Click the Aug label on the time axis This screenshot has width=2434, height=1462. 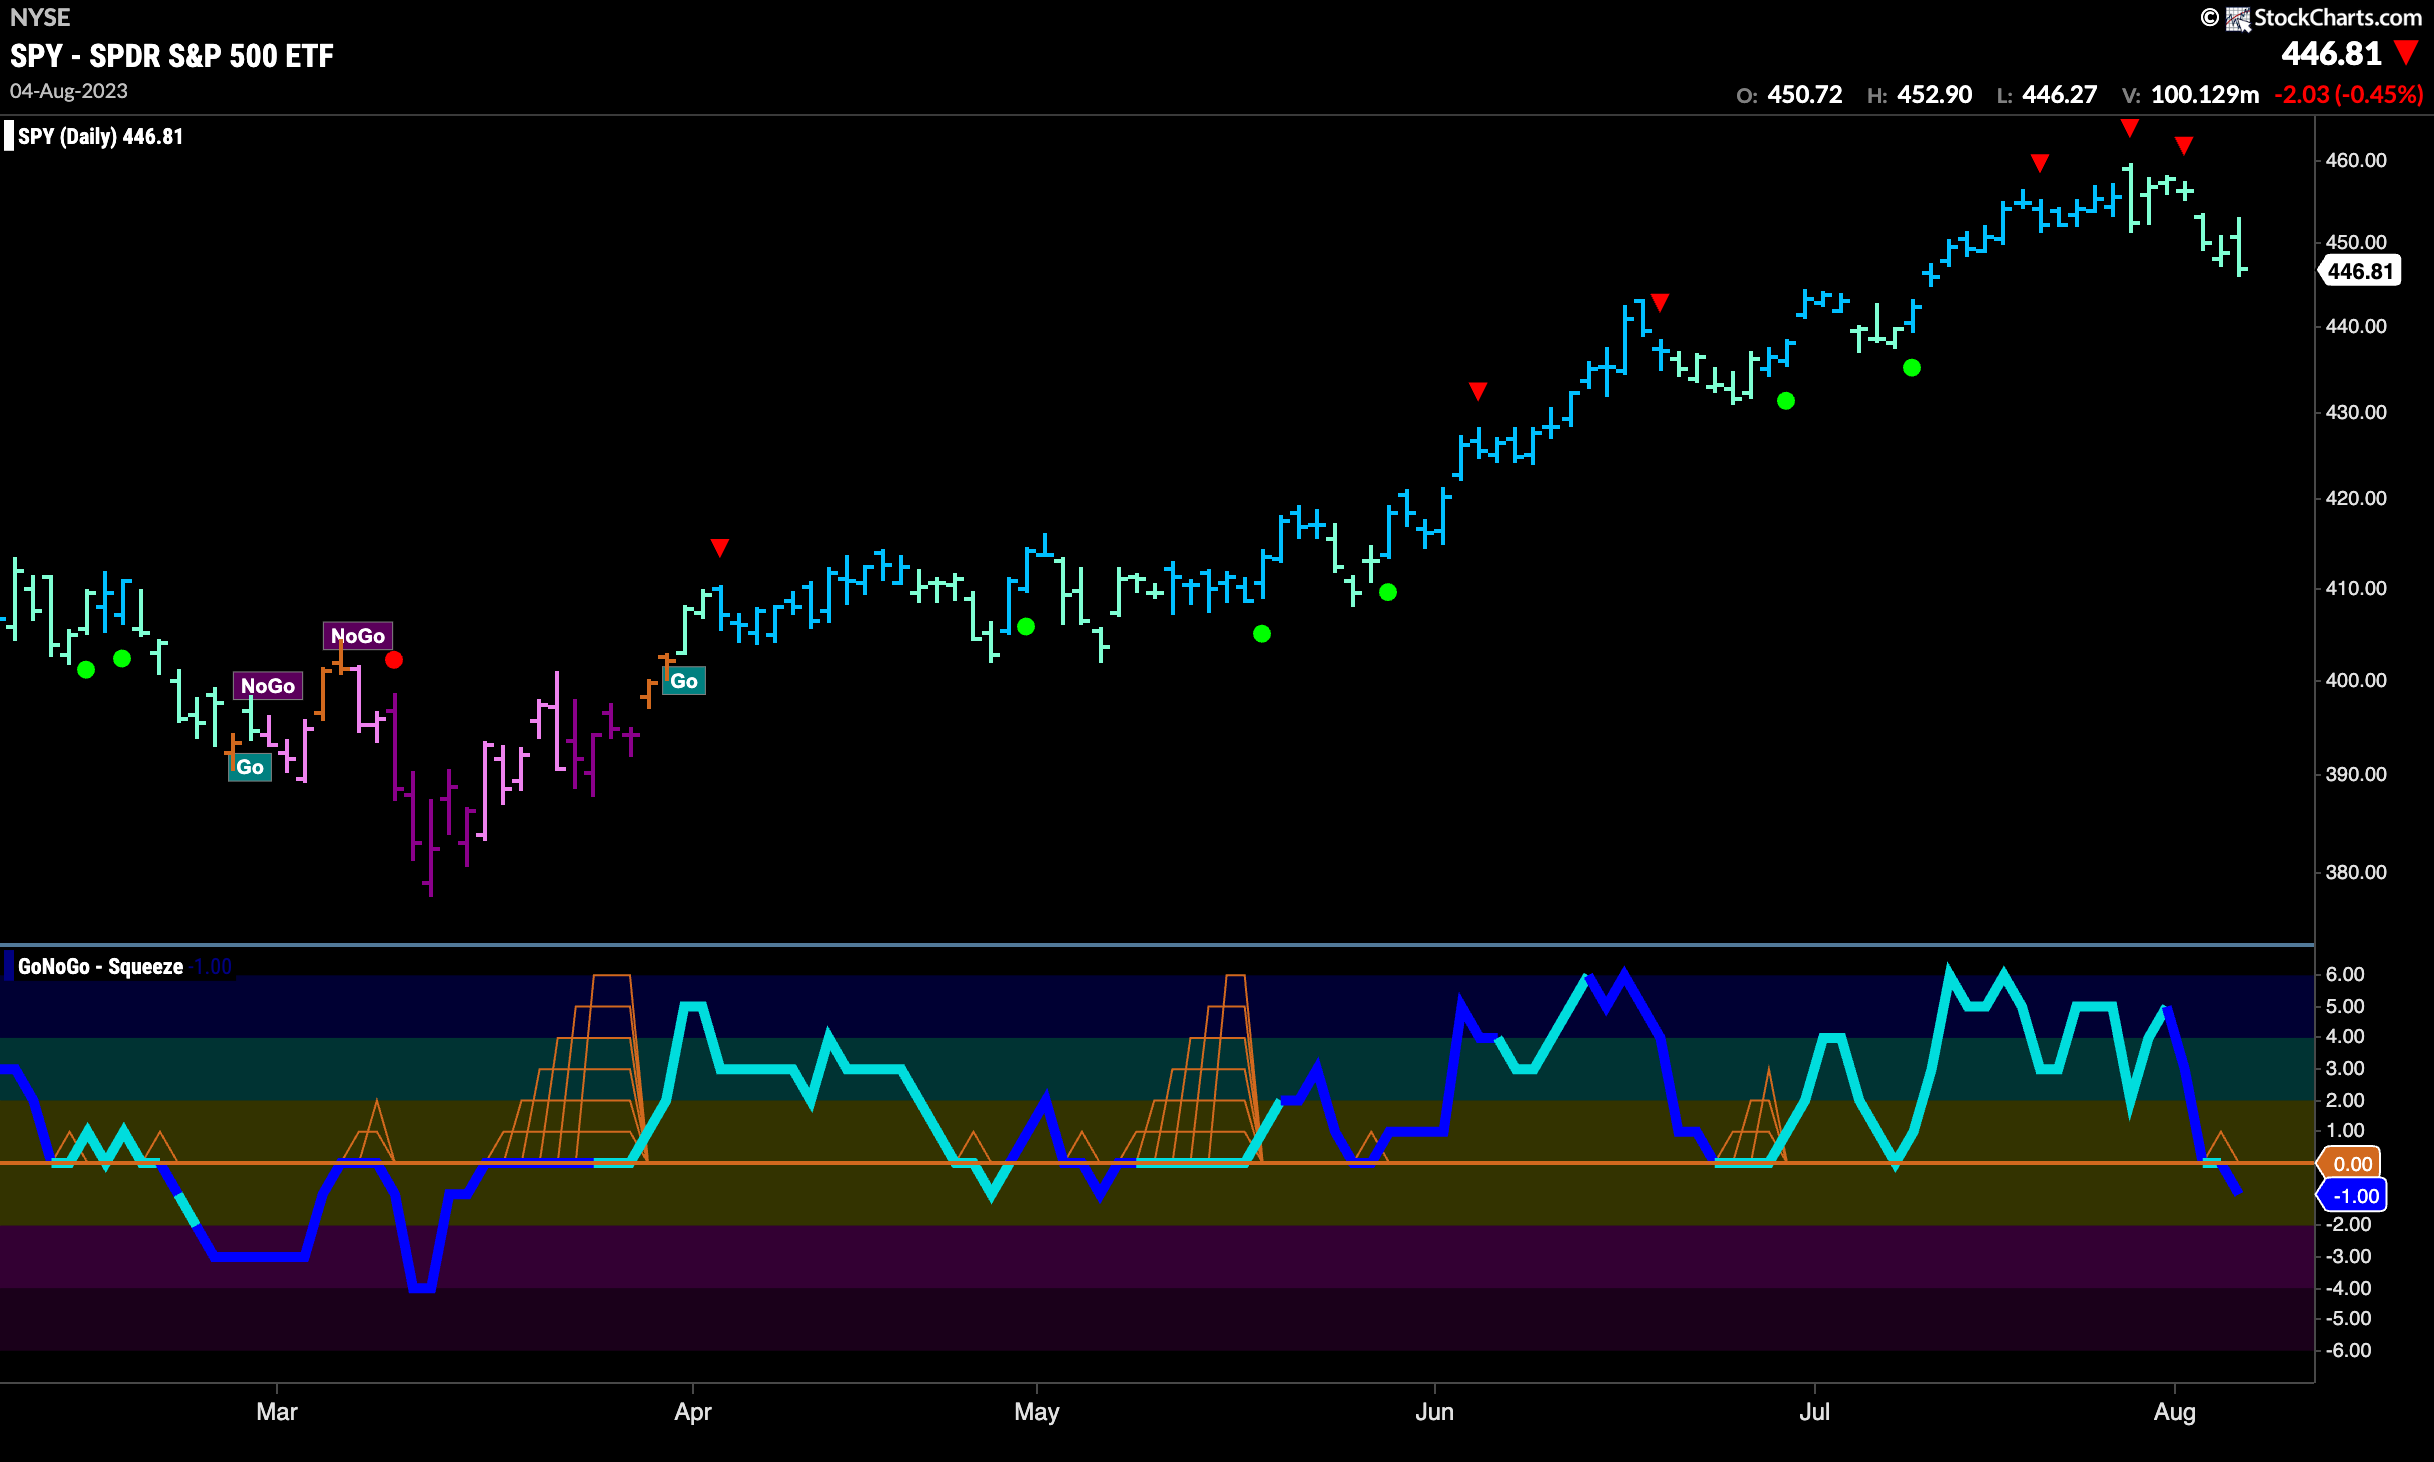(2175, 1412)
